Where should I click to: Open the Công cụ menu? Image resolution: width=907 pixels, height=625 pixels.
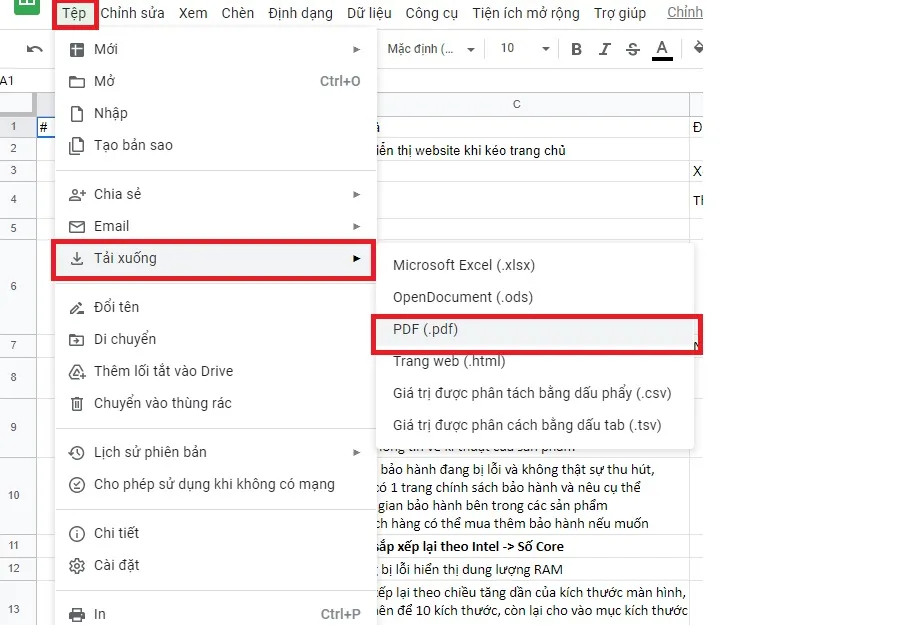pyautogui.click(x=432, y=13)
